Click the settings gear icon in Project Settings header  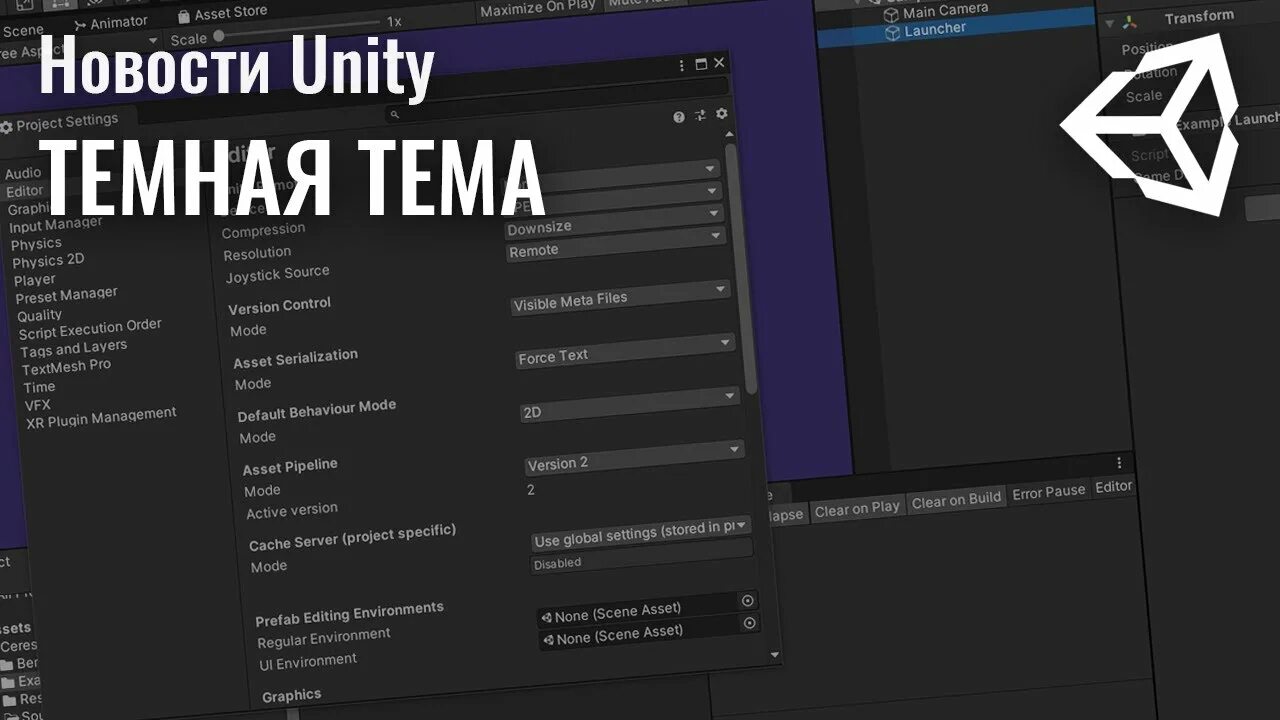[721, 114]
